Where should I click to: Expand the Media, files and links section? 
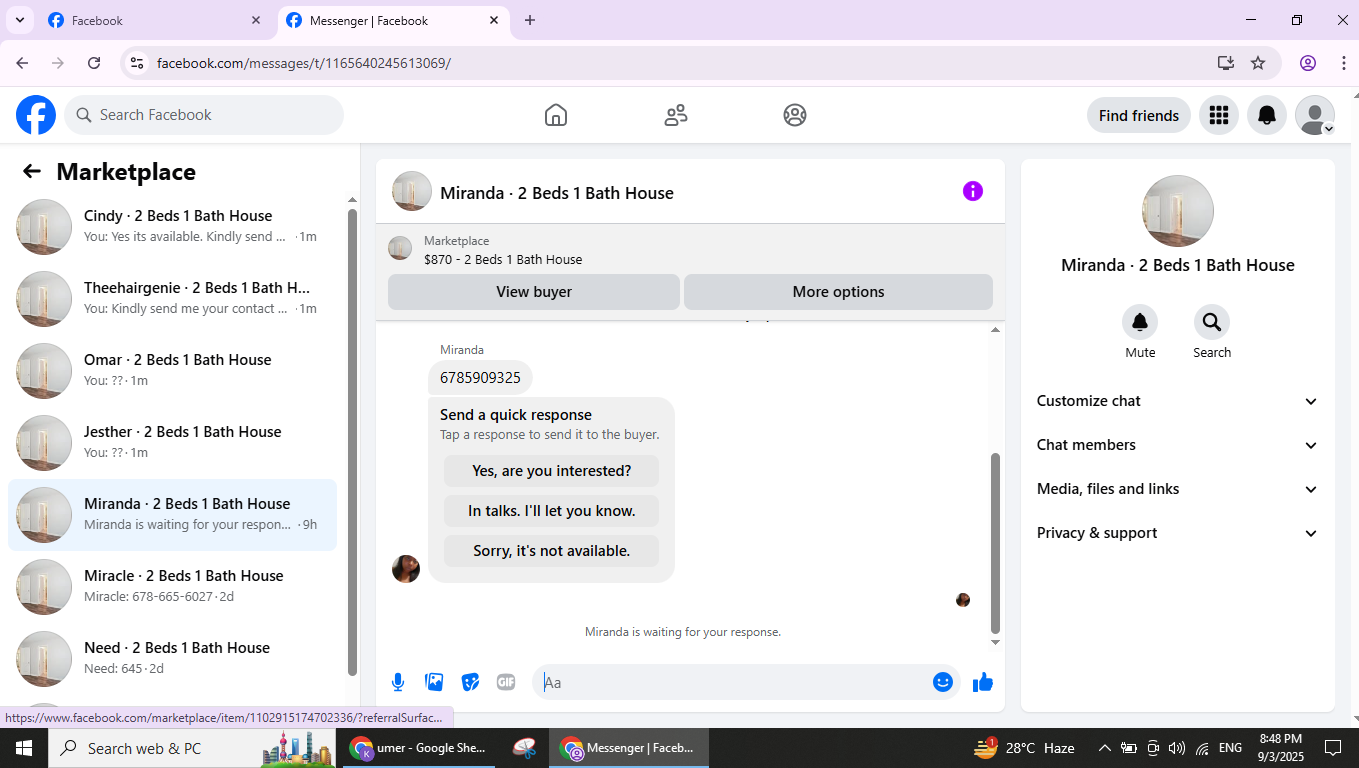(1178, 489)
